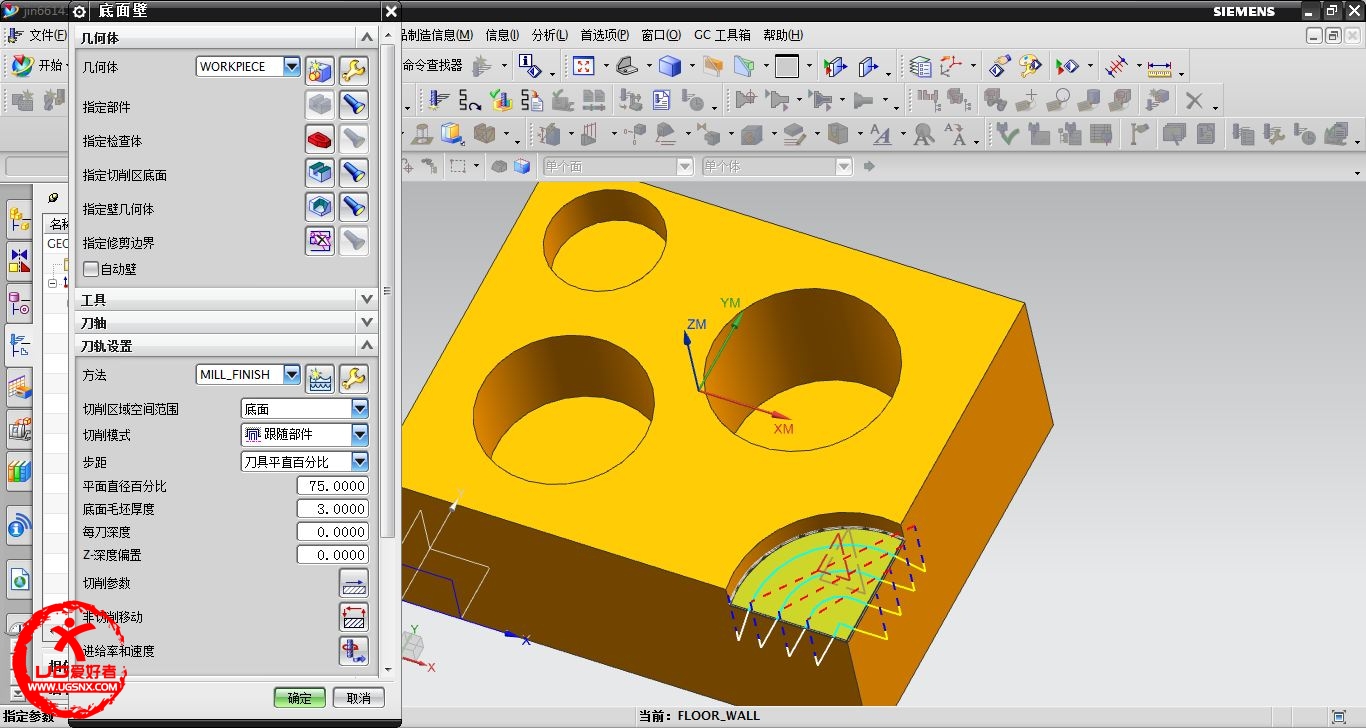The image size is (1366, 728).
Task: Open the GC 工具箱 menu
Action: point(722,35)
